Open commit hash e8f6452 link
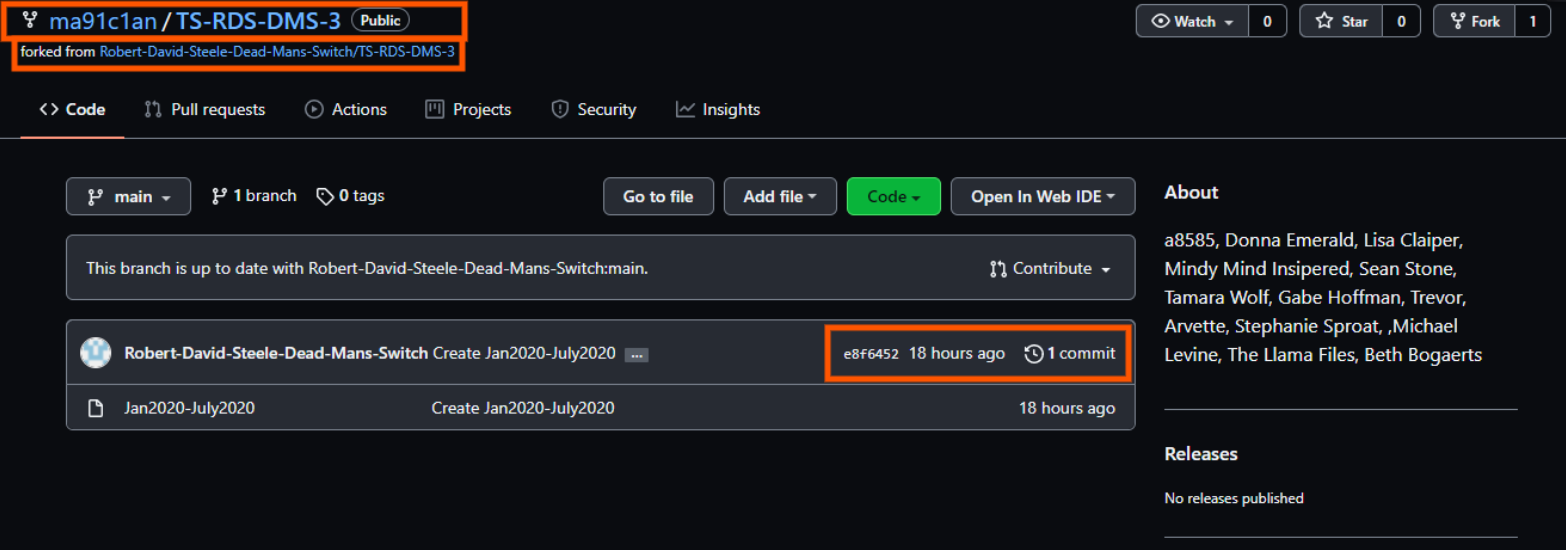The width and height of the screenshot is (1566, 550). point(871,354)
